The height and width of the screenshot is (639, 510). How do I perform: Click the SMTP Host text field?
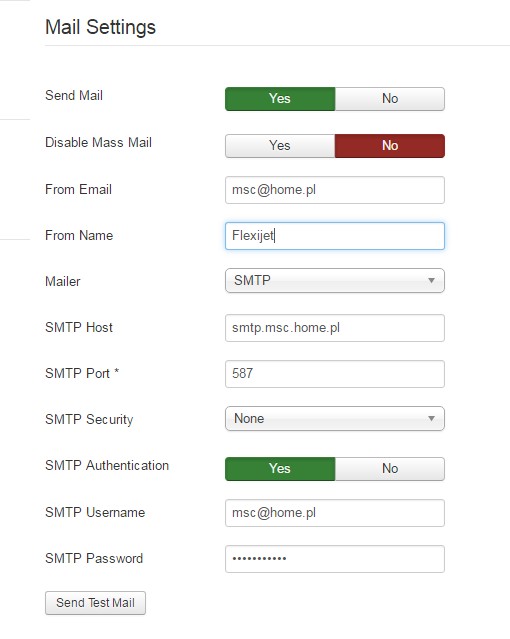click(x=335, y=328)
